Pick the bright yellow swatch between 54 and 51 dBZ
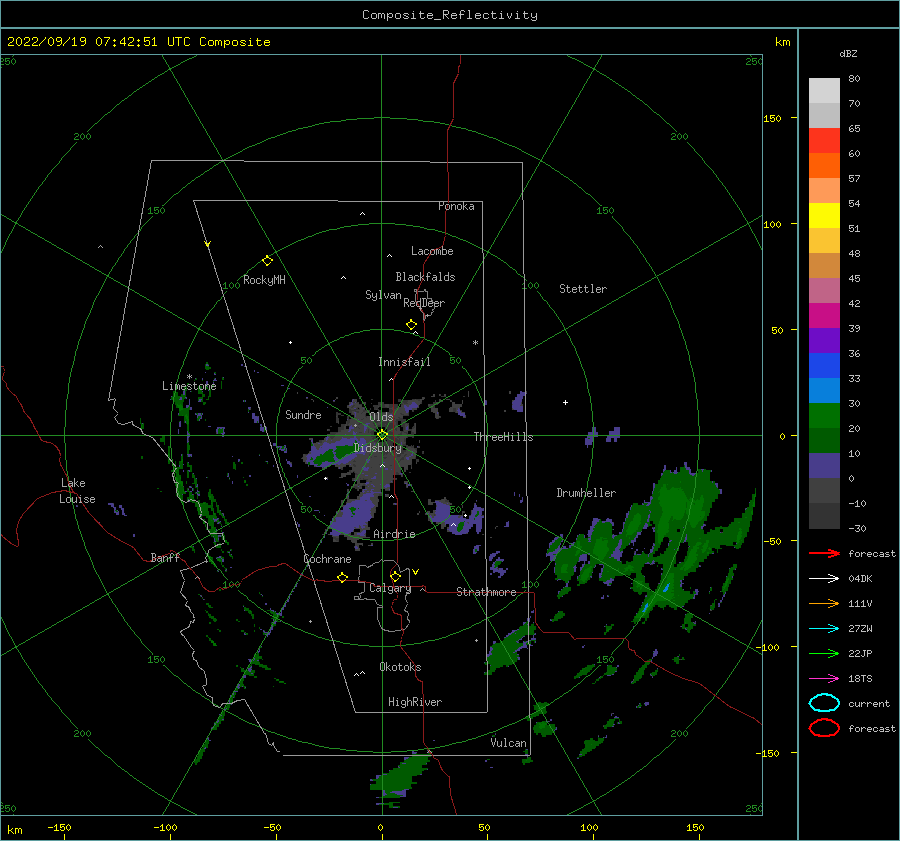The width and height of the screenshot is (900, 841). click(x=824, y=215)
